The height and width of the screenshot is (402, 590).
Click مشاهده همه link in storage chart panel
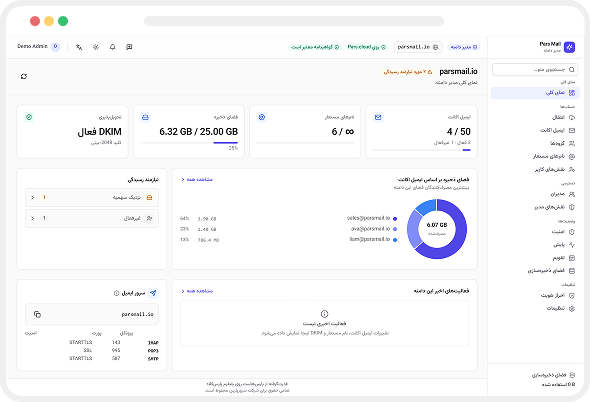click(197, 180)
